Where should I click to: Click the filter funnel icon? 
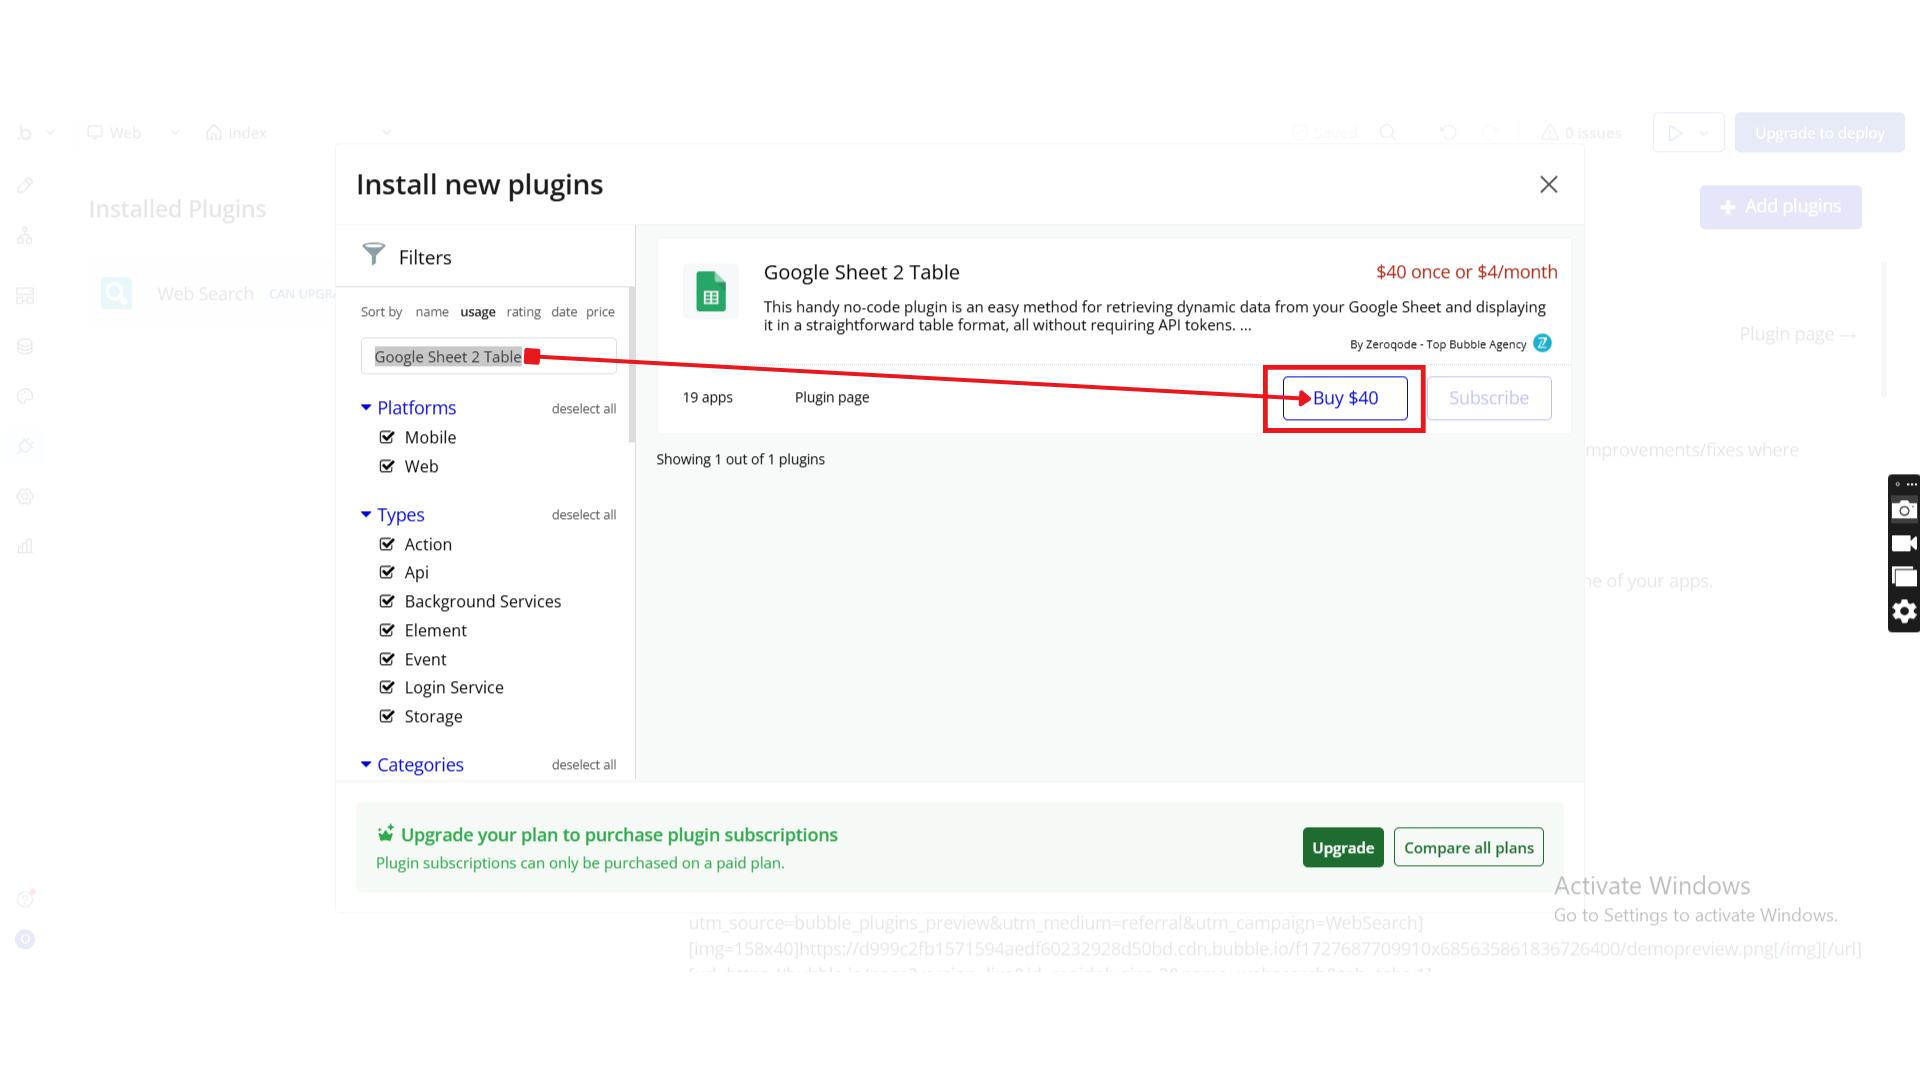coord(373,254)
